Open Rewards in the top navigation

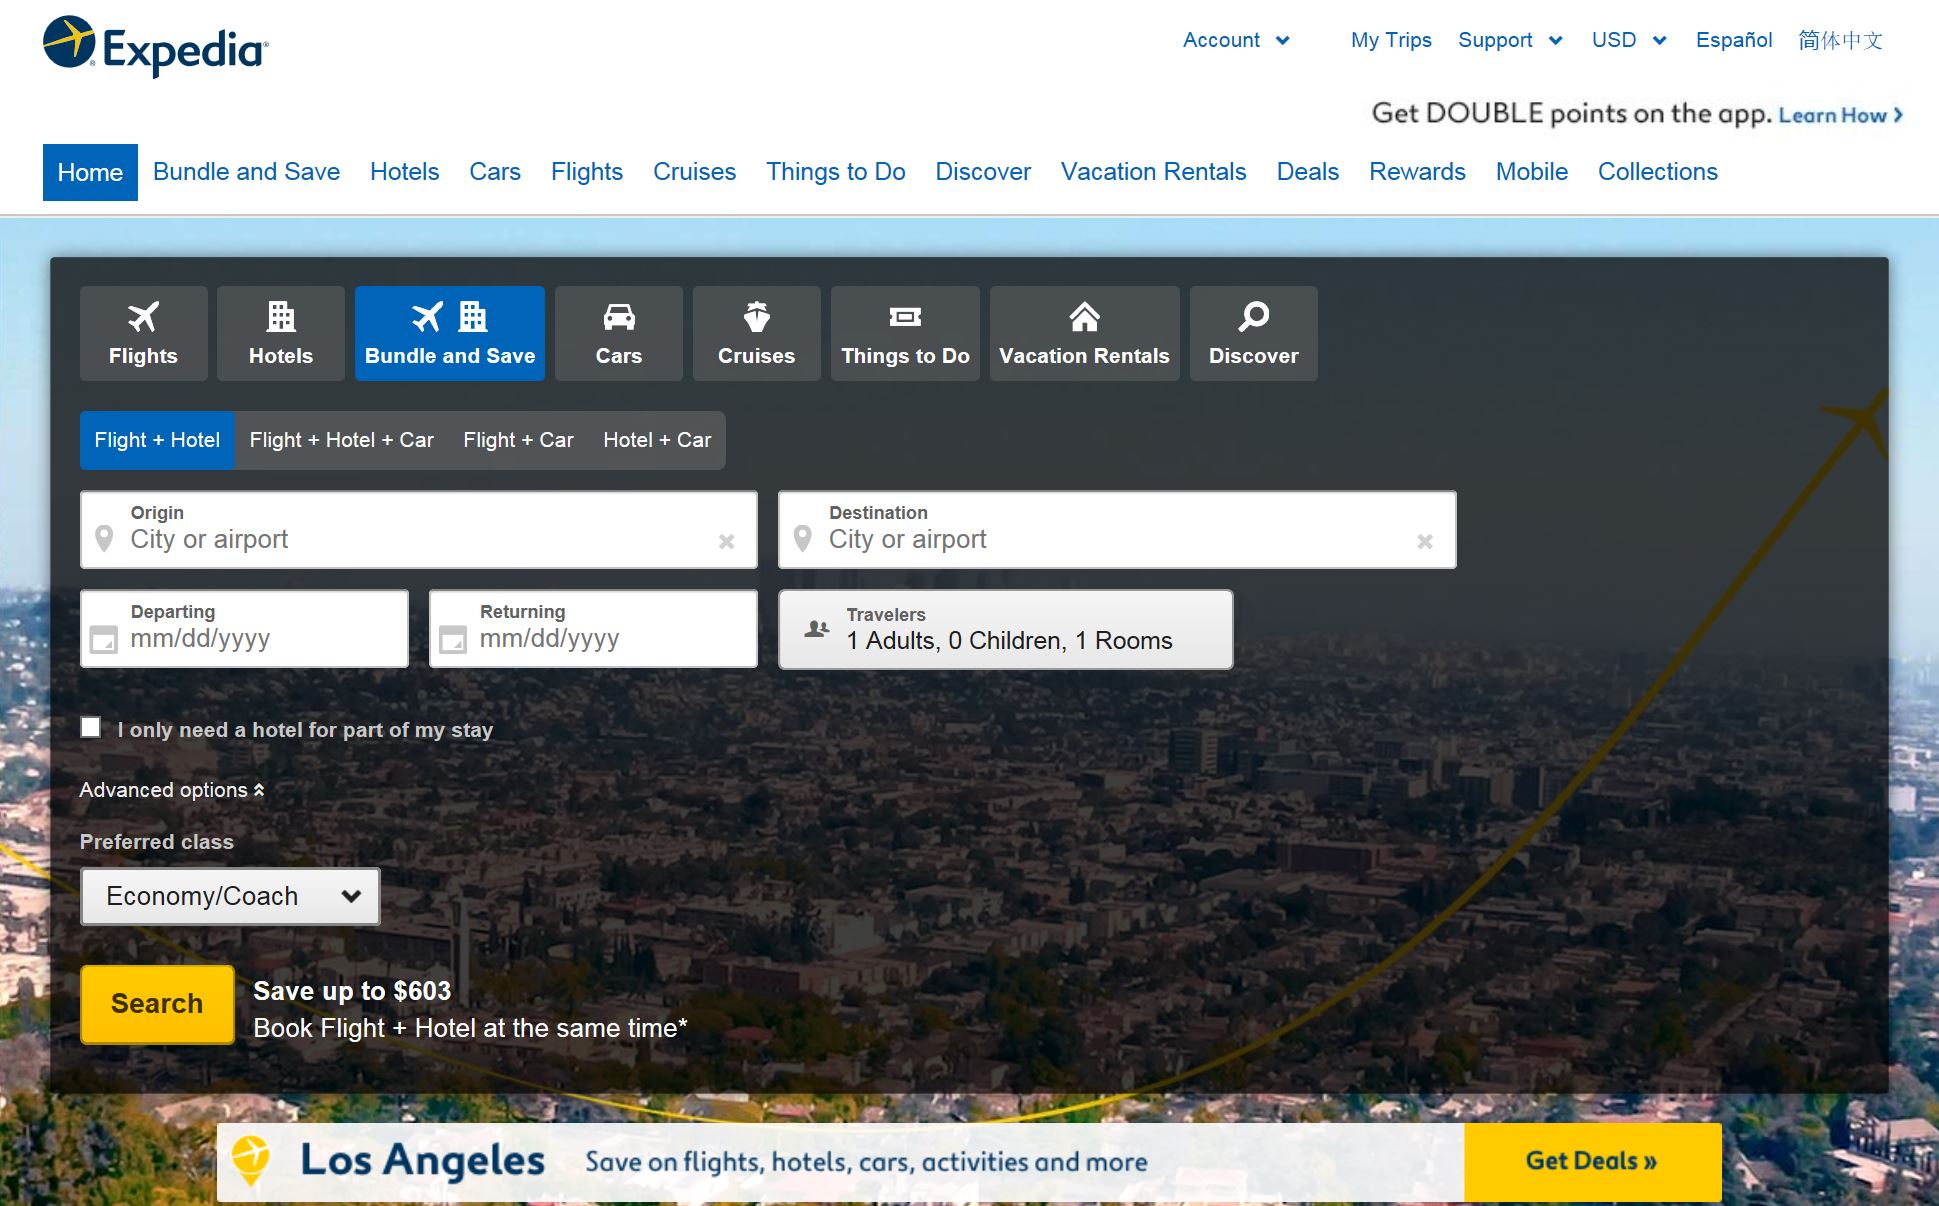click(1417, 172)
